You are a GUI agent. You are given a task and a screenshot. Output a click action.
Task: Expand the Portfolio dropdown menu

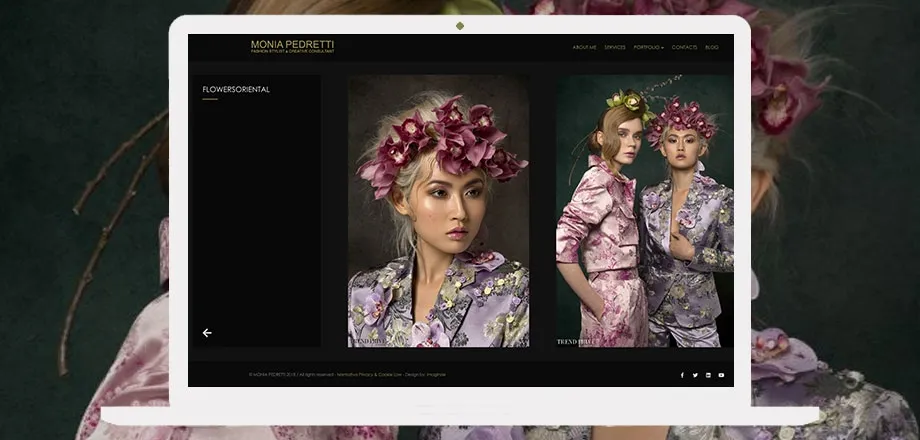pyautogui.click(x=648, y=47)
